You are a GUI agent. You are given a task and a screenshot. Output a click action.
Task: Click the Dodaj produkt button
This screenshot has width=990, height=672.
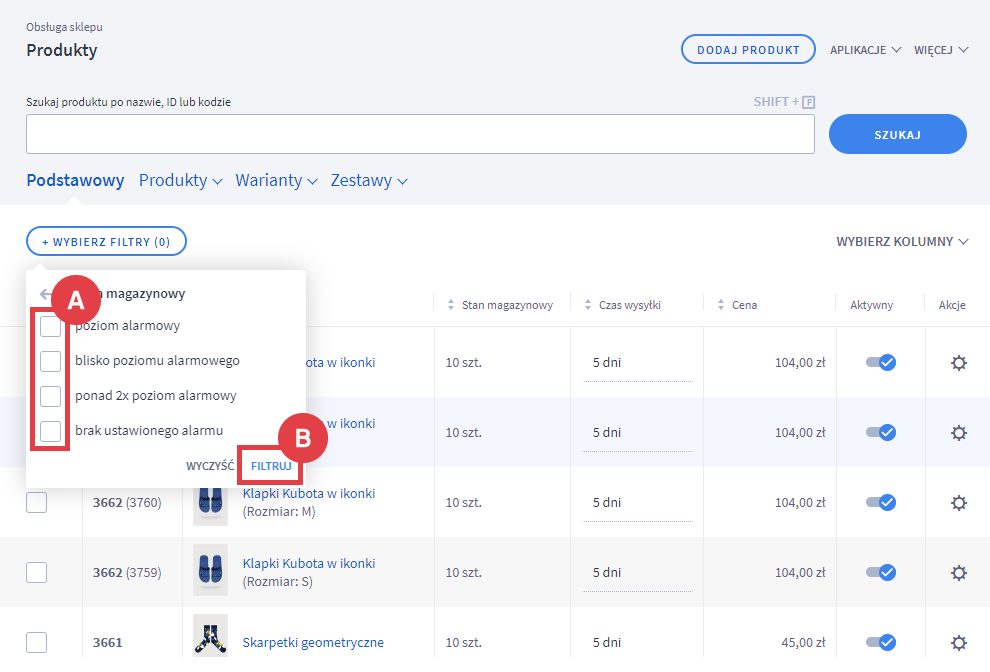coord(747,50)
